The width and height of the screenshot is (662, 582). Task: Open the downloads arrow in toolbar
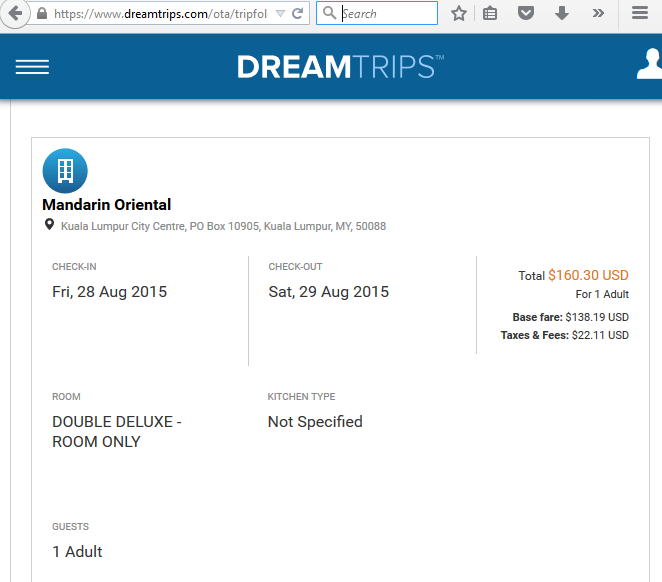(x=562, y=14)
